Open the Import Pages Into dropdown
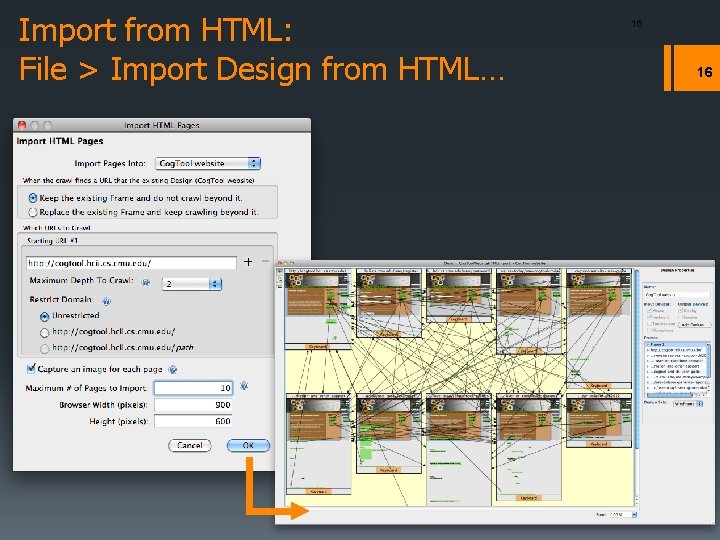 [x=208, y=163]
